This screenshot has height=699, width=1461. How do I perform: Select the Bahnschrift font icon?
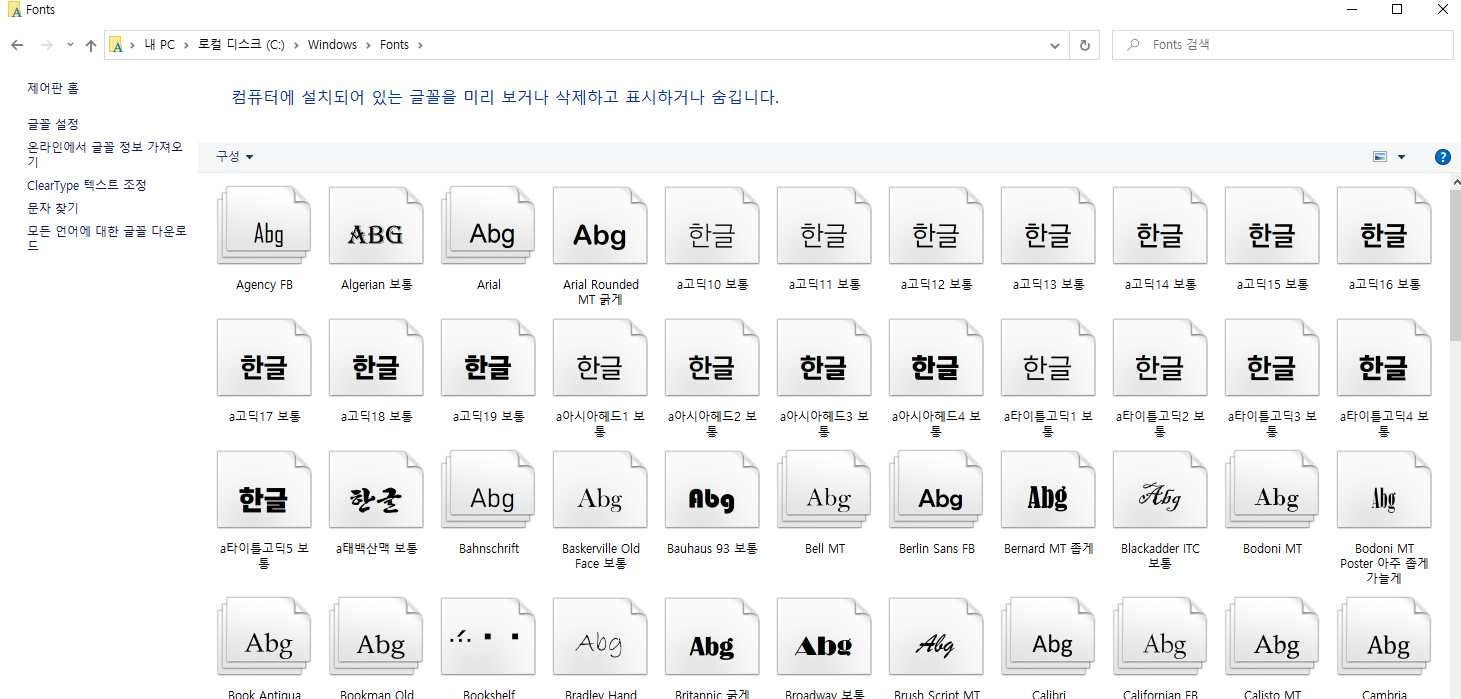coord(488,490)
